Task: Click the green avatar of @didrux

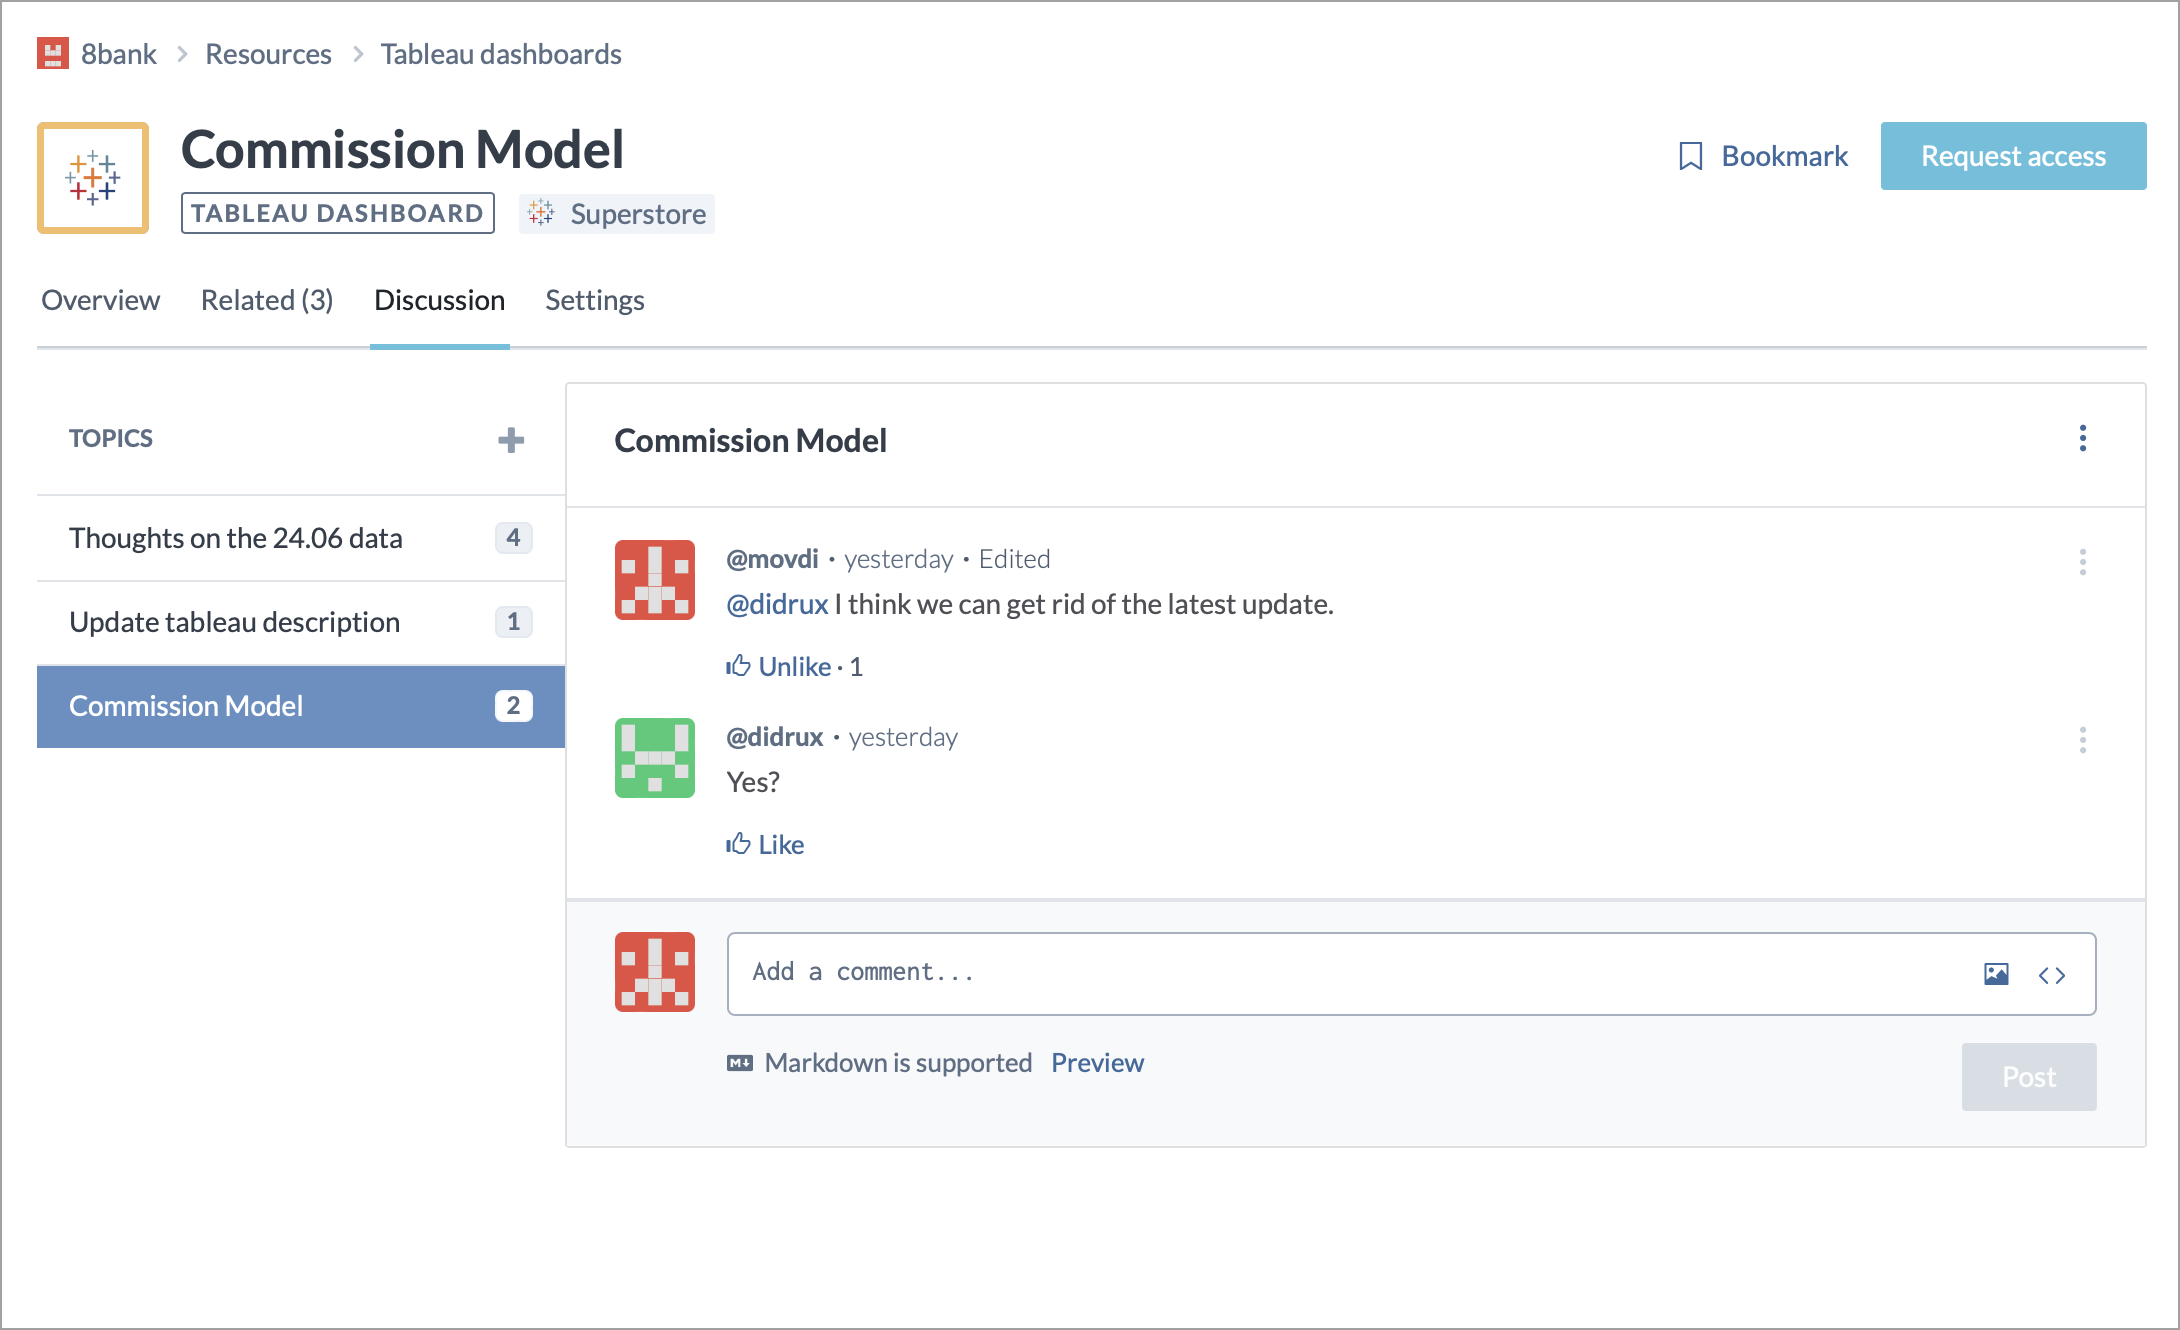Action: click(x=655, y=758)
